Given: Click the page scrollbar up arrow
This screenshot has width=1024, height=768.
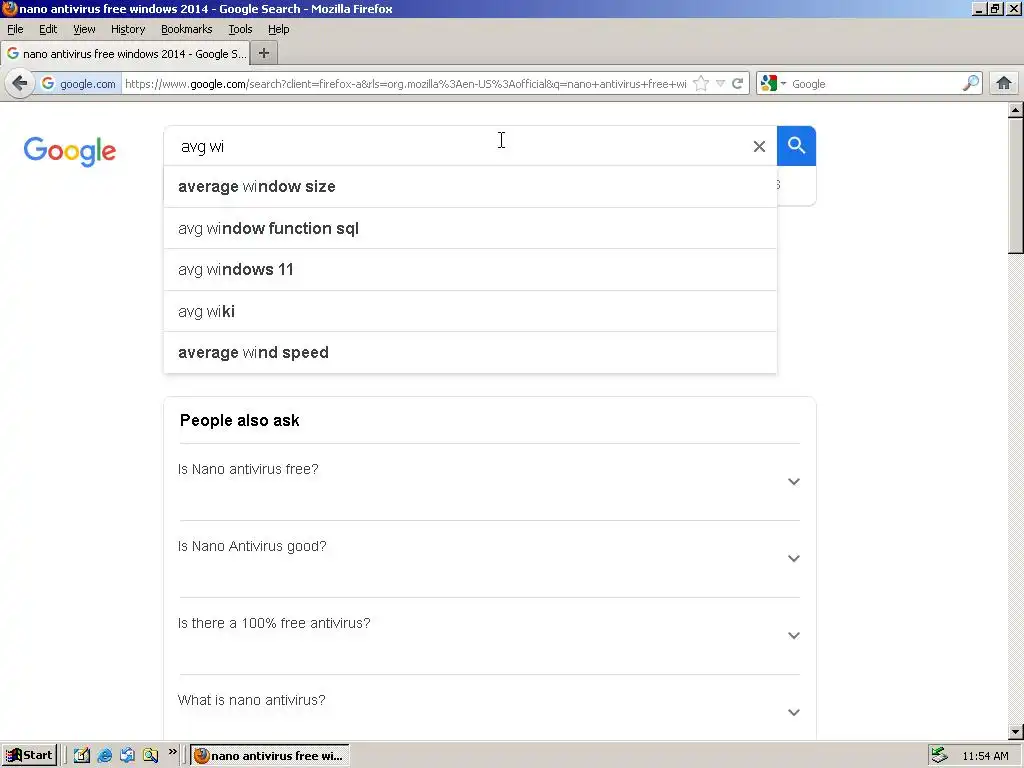Looking at the screenshot, I should click(1016, 110).
